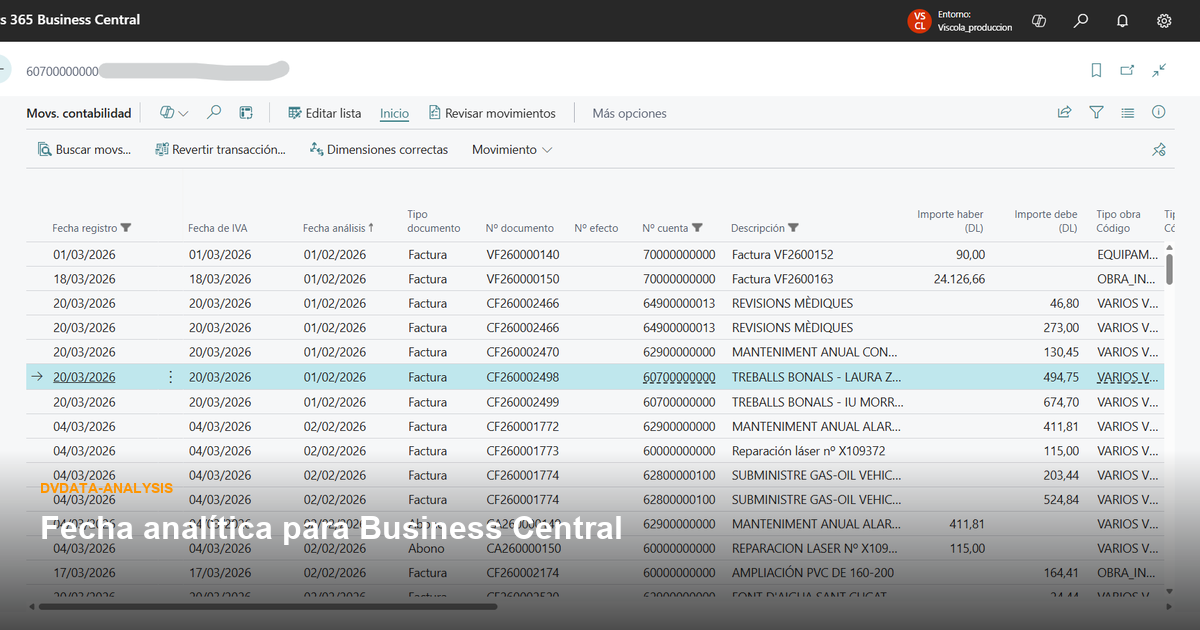Switch list layout with the lines icon
Image resolution: width=1200 pixels, height=630 pixels.
1128,113
